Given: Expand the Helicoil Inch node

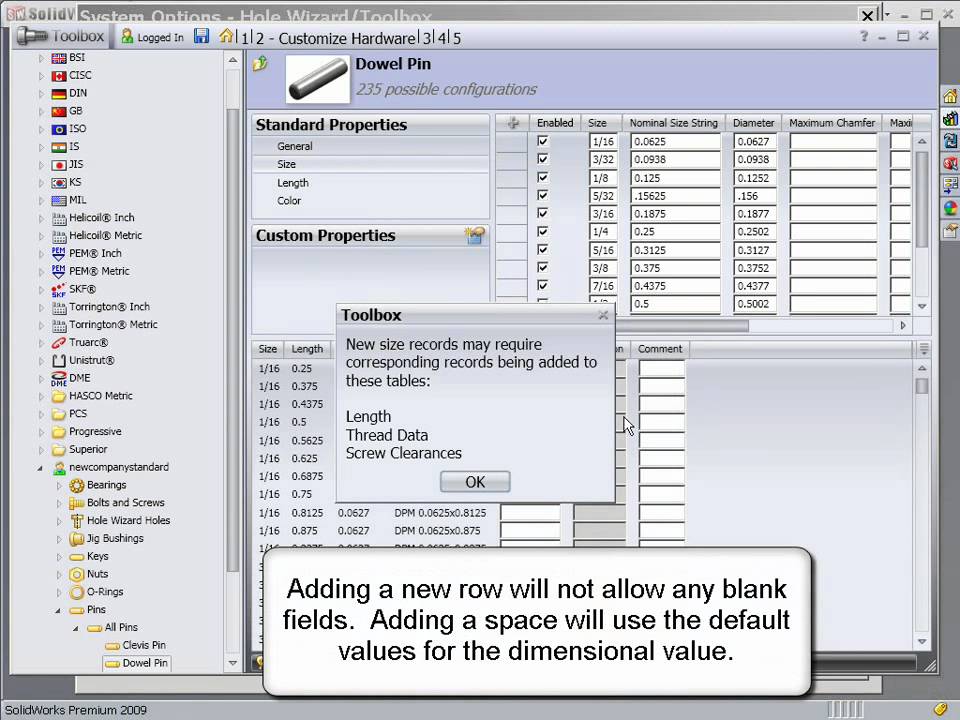Looking at the screenshot, I should click(x=41, y=218).
